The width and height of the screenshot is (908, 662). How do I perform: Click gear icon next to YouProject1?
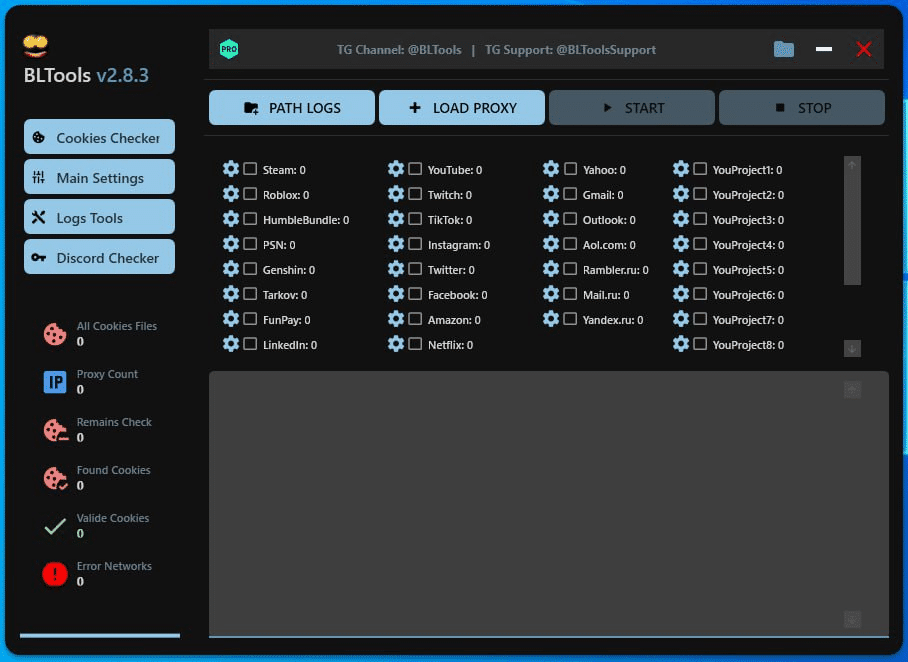coord(681,169)
